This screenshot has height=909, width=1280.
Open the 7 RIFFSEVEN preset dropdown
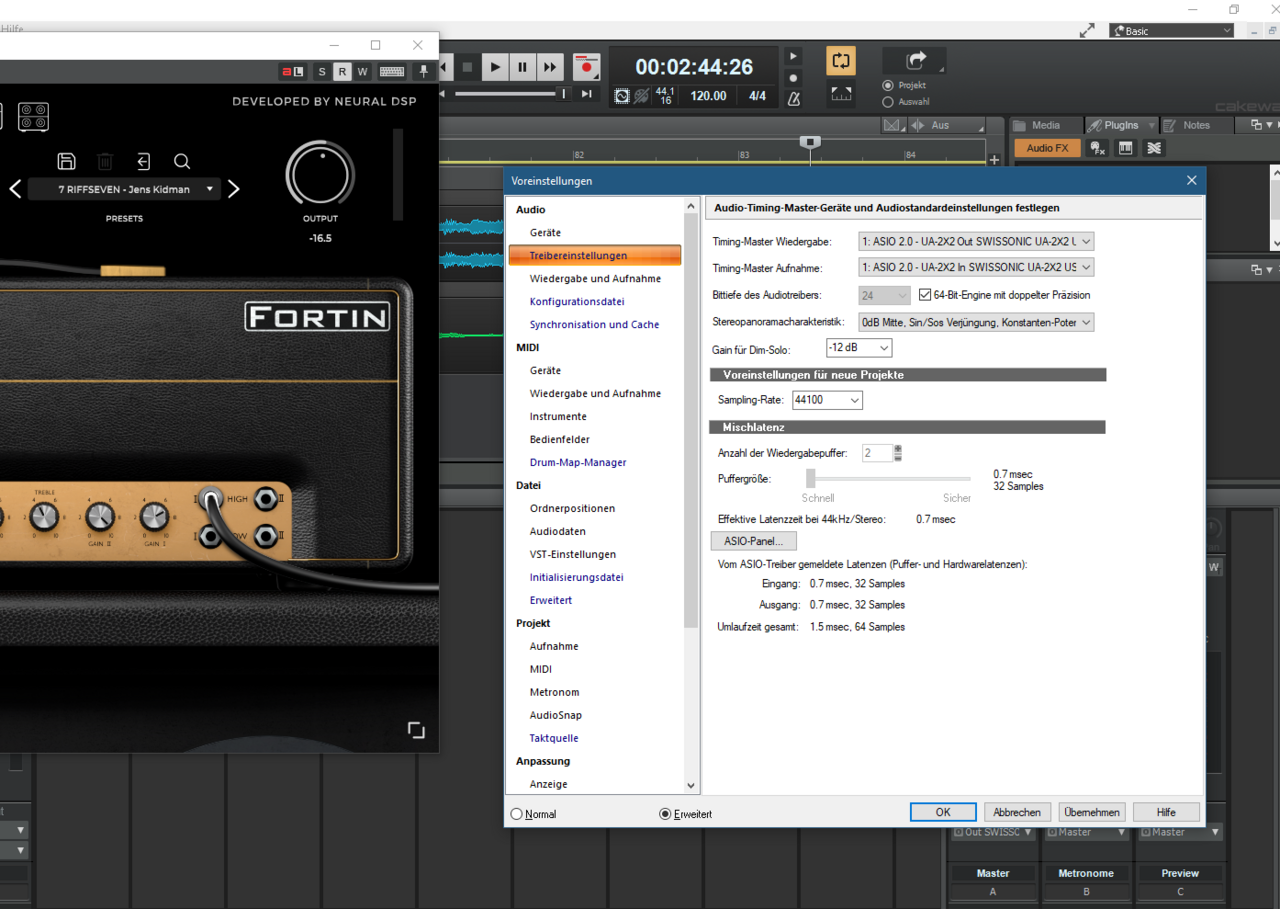click(x=124, y=189)
